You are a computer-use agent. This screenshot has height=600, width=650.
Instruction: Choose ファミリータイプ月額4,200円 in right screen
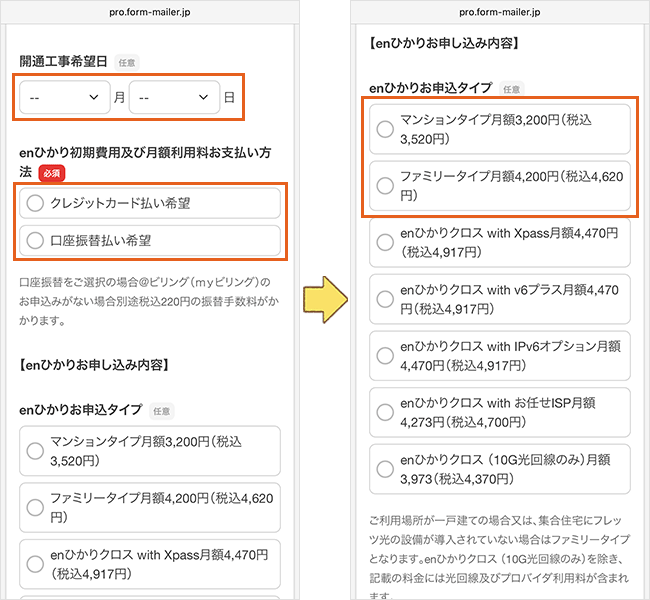point(500,186)
